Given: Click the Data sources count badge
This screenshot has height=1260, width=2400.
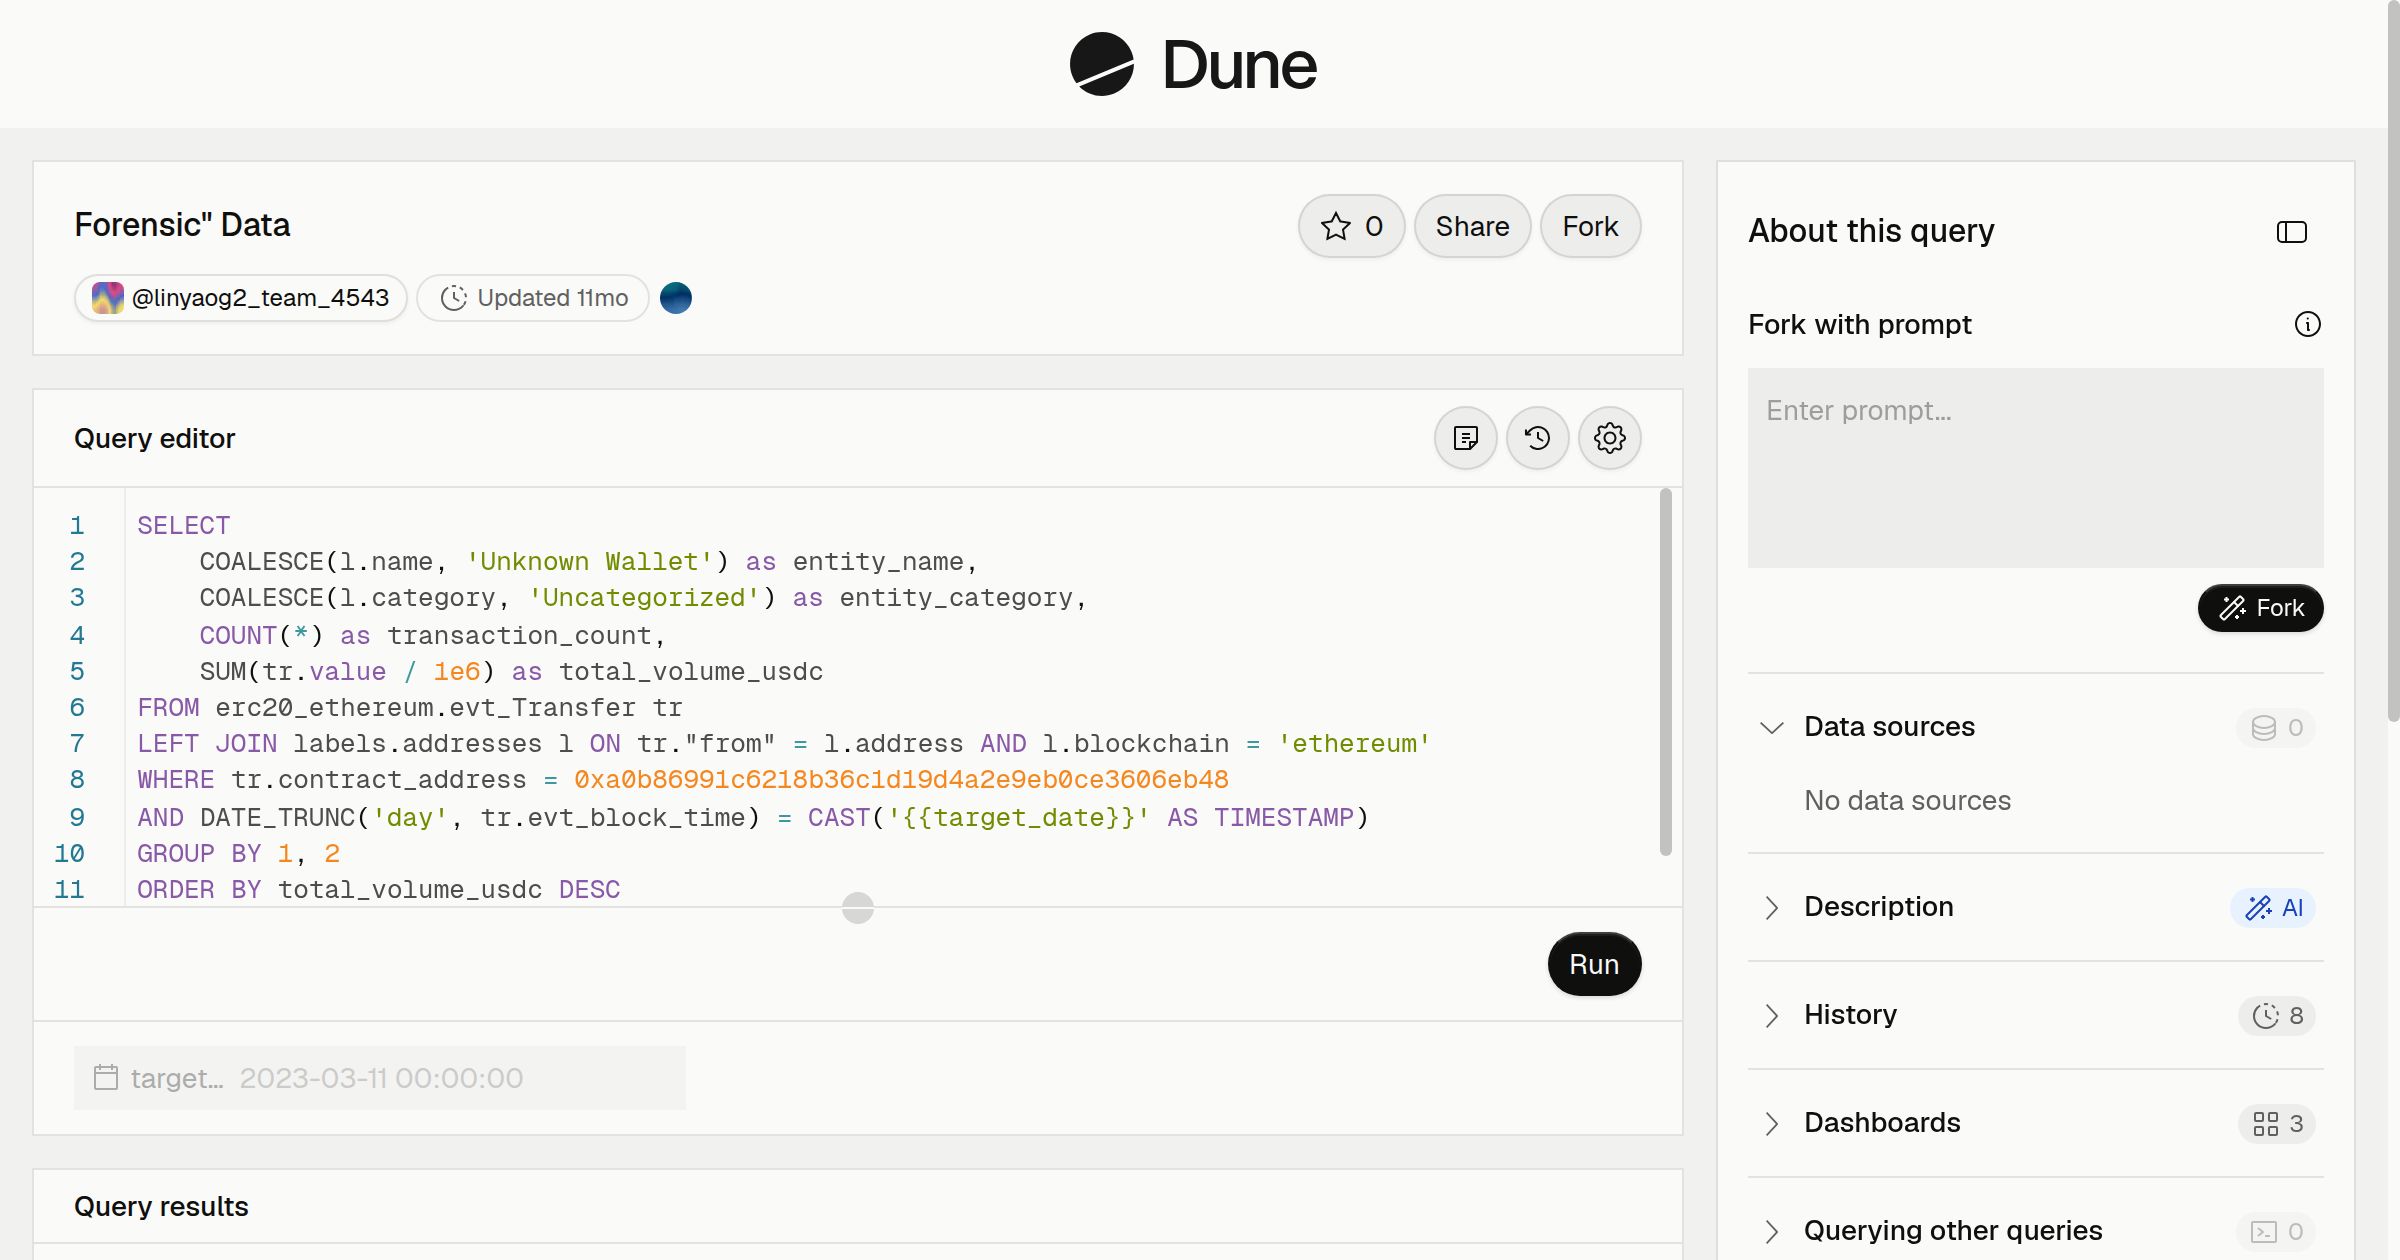Looking at the screenshot, I should coord(2277,728).
